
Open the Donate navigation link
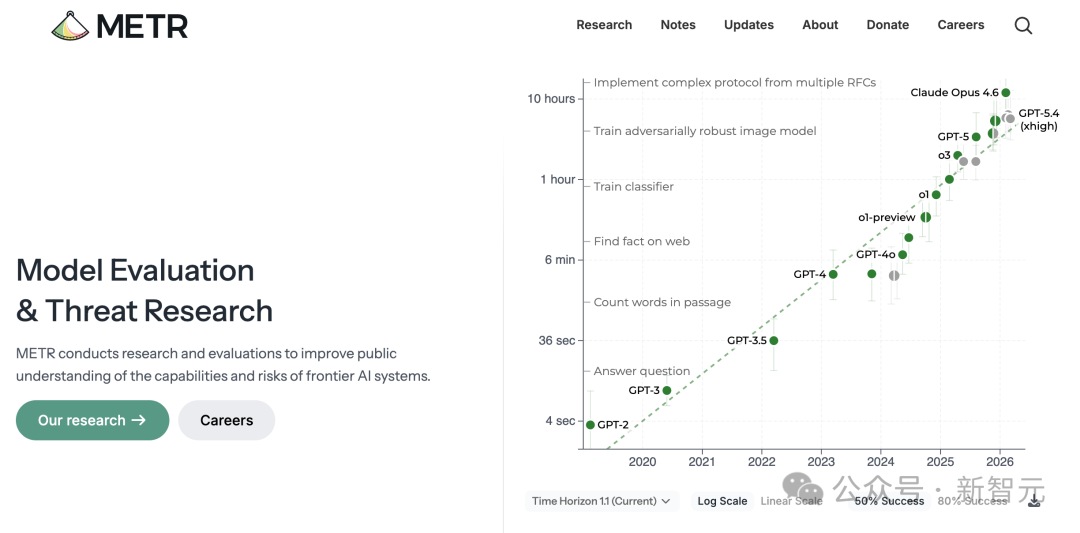tap(888, 25)
